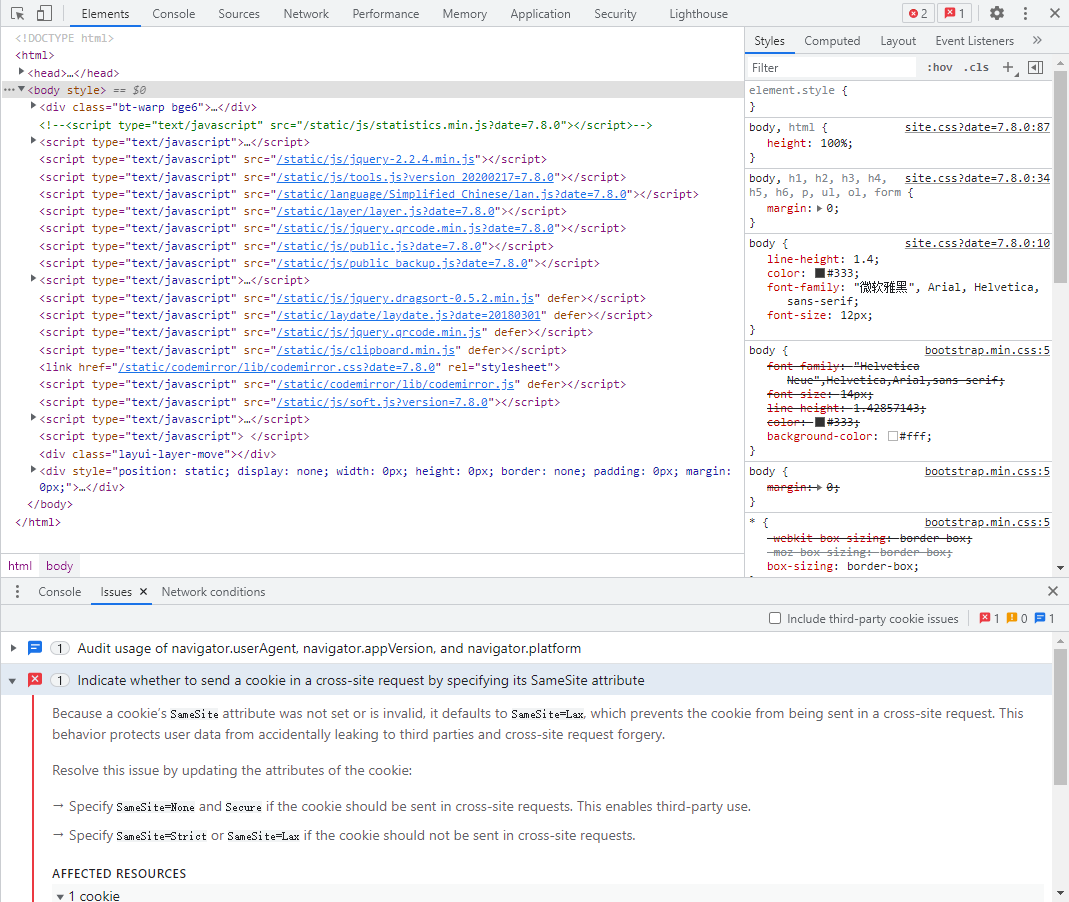Open the DevTools three-dot customize menu
The width and height of the screenshot is (1069, 902).
click(x=1025, y=14)
